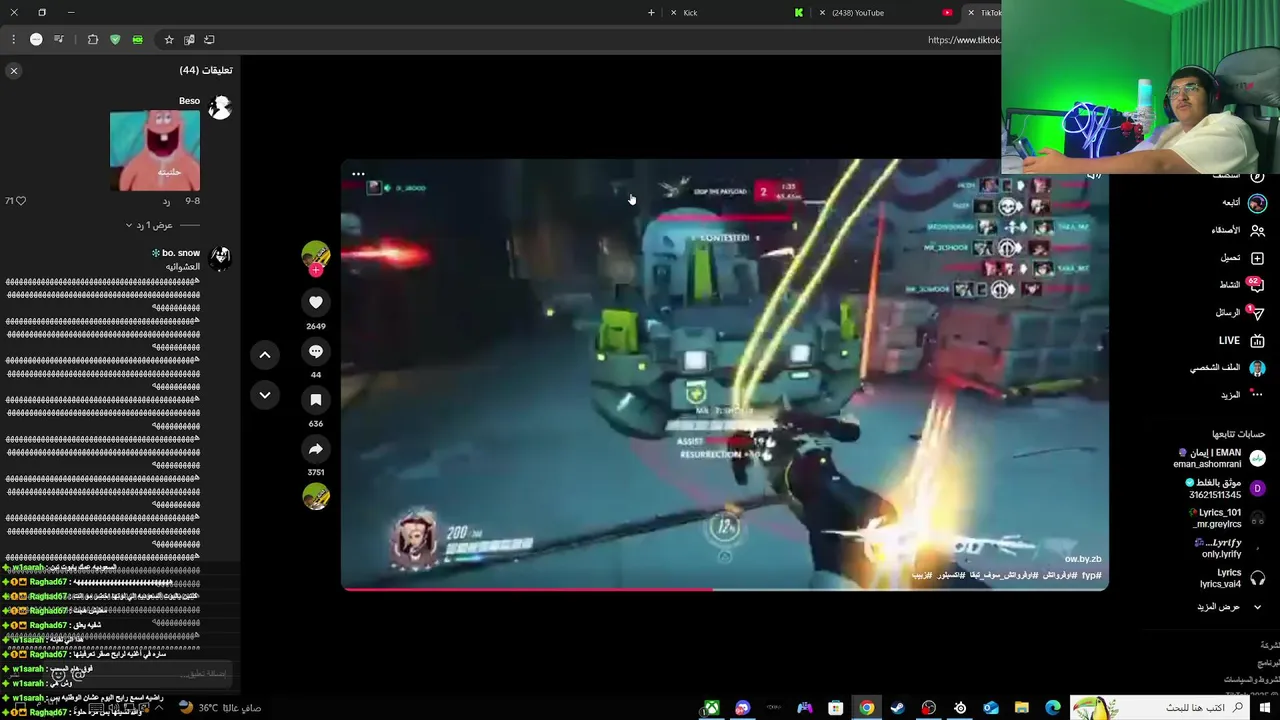The image size is (1280, 720).
Task: Bookmark page with the star icon
Action: [169, 40]
